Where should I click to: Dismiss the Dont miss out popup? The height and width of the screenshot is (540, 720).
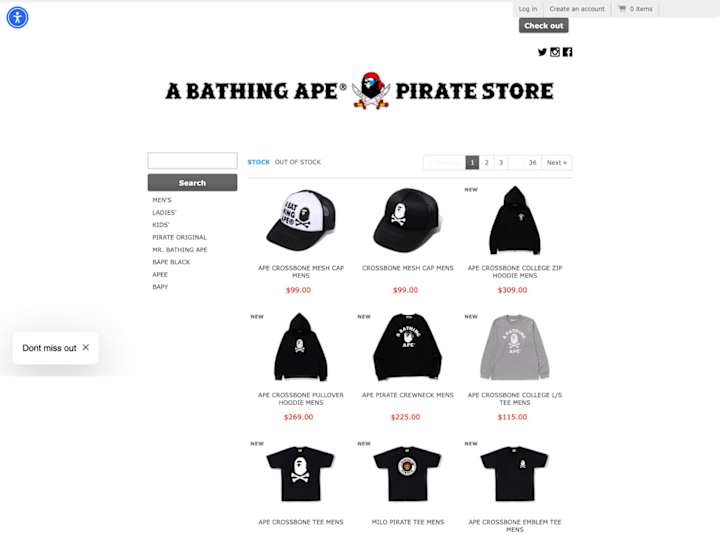(x=86, y=348)
